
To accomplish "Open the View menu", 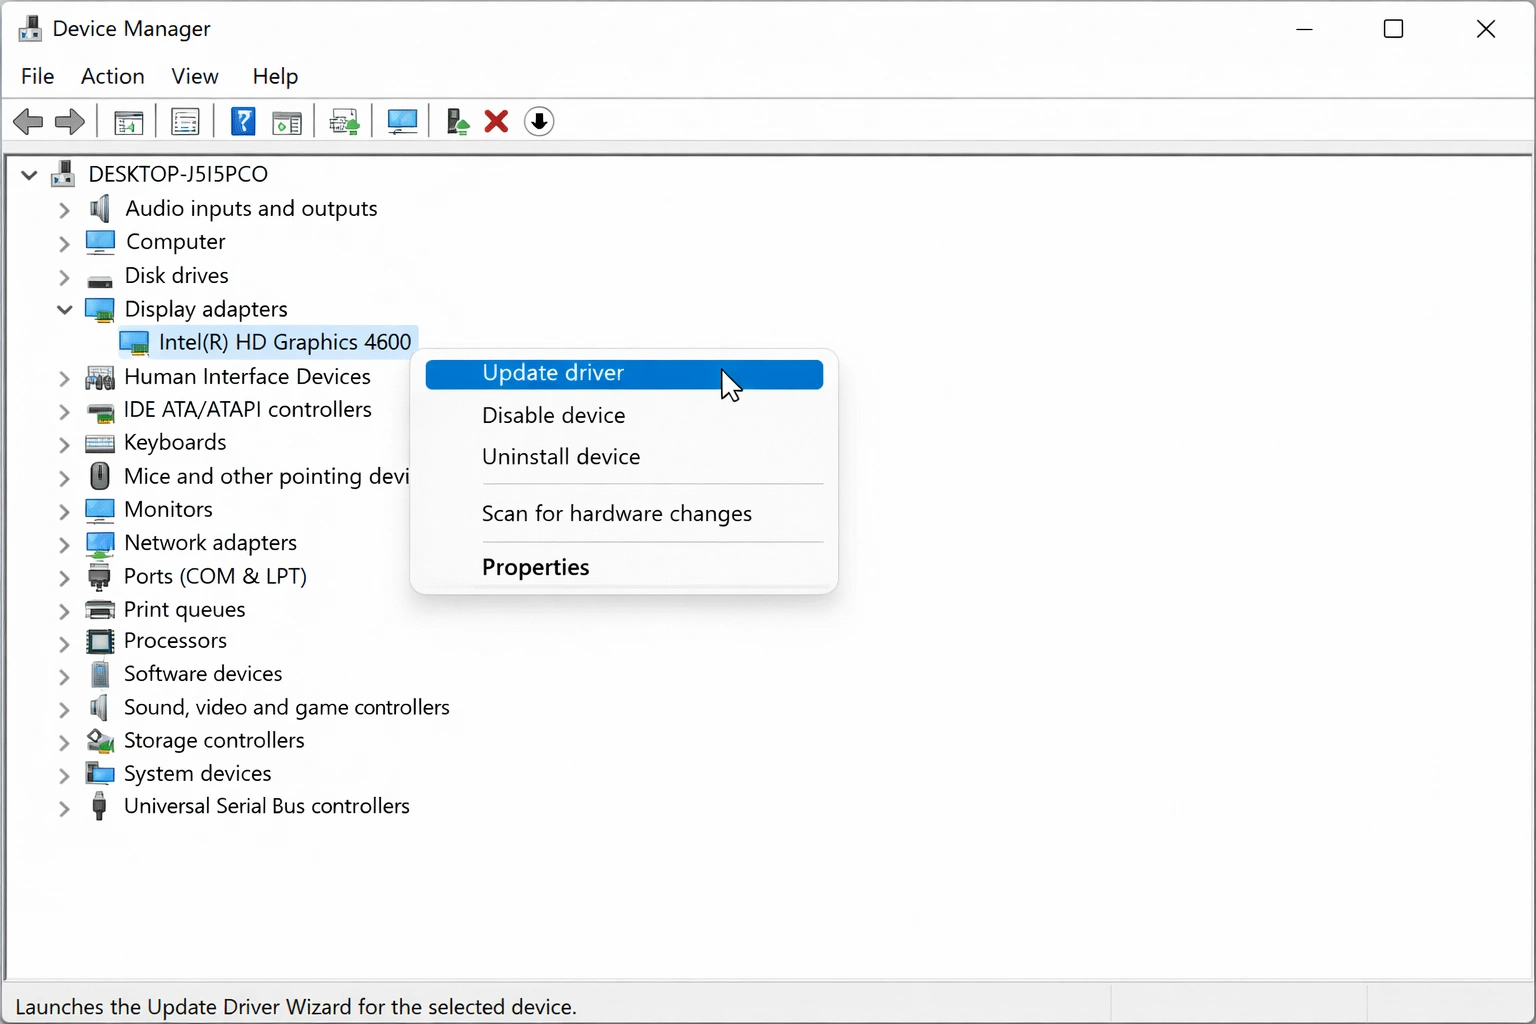I will click(x=194, y=76).
